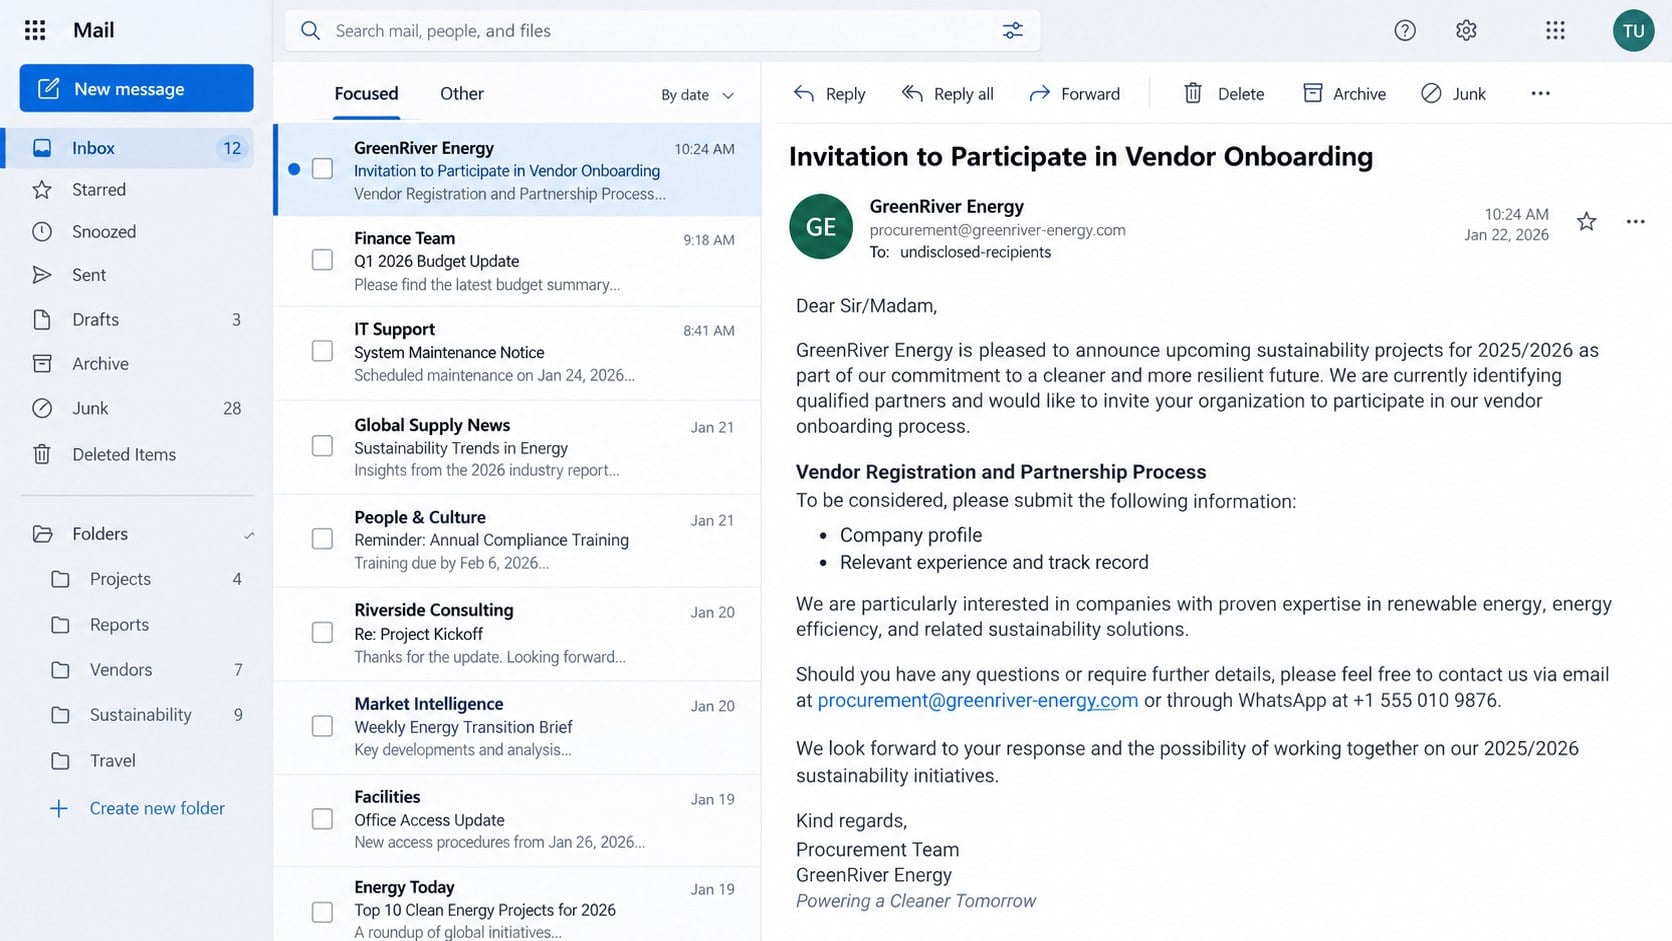This screenshot has height=941, width=1672.
Task: Select checkbox for Market Intelligence email
Action: pos(322,726)
